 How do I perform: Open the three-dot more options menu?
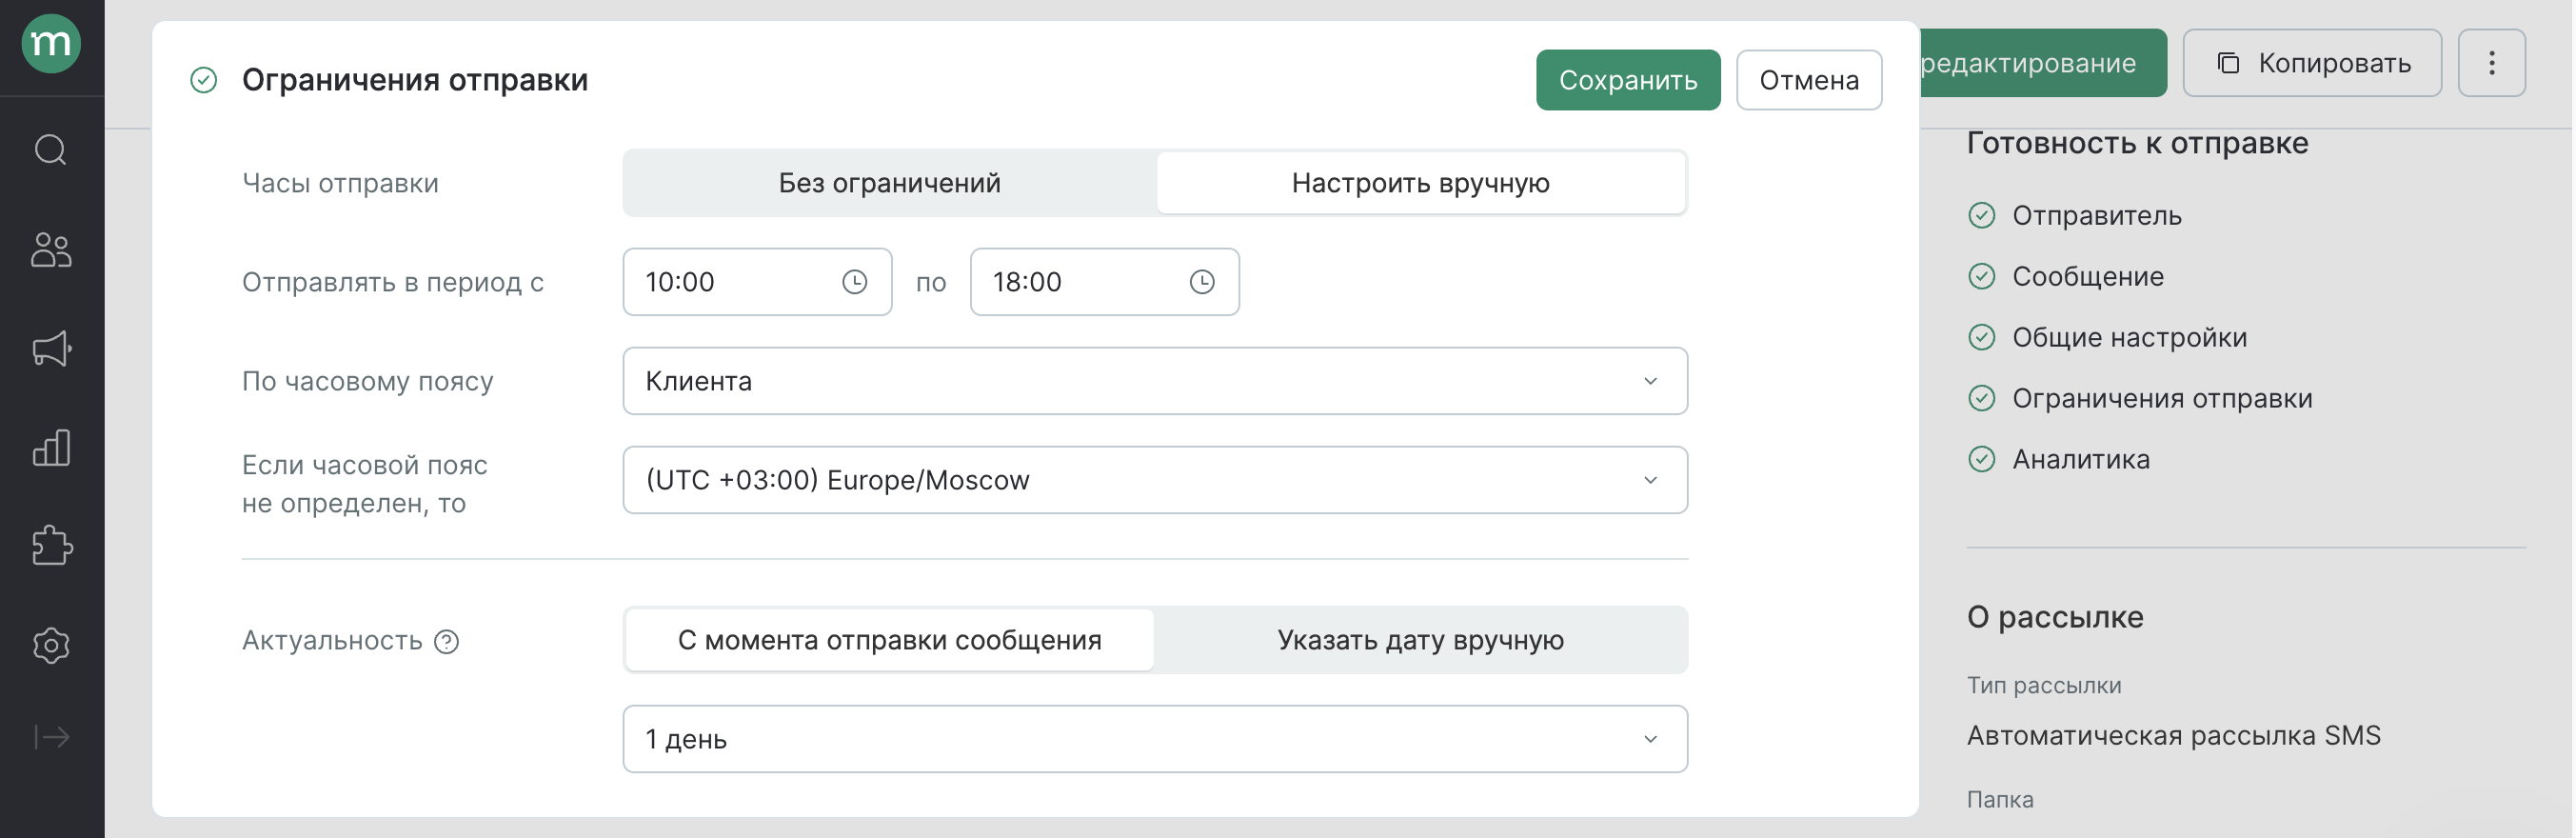pos(2491,63)
